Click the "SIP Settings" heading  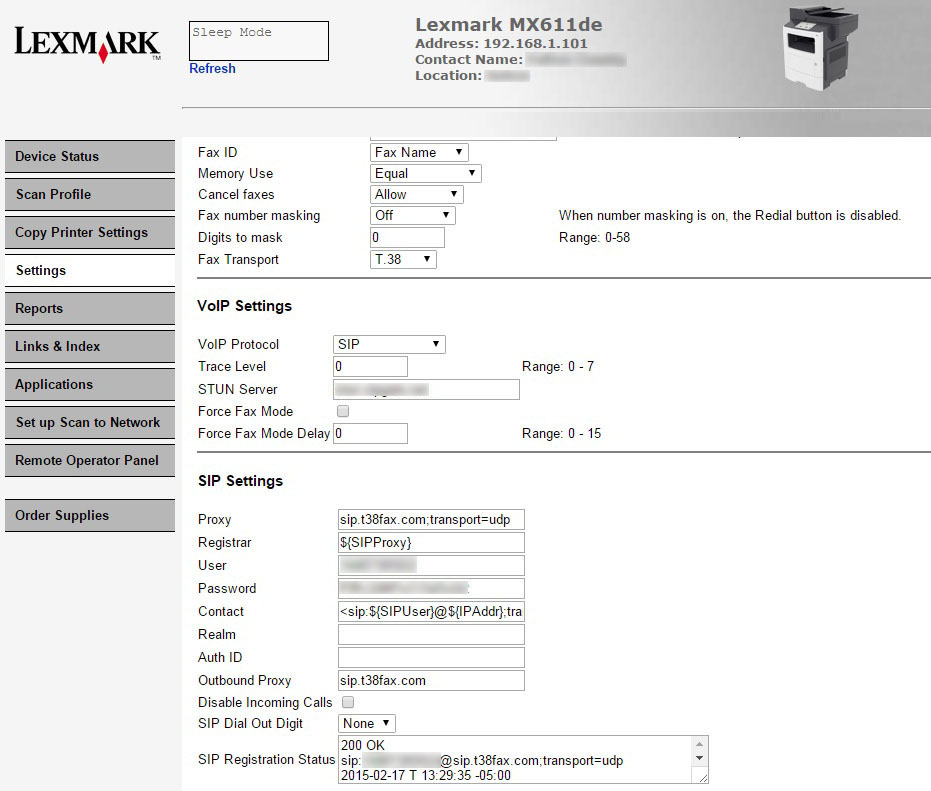(240, 481)
